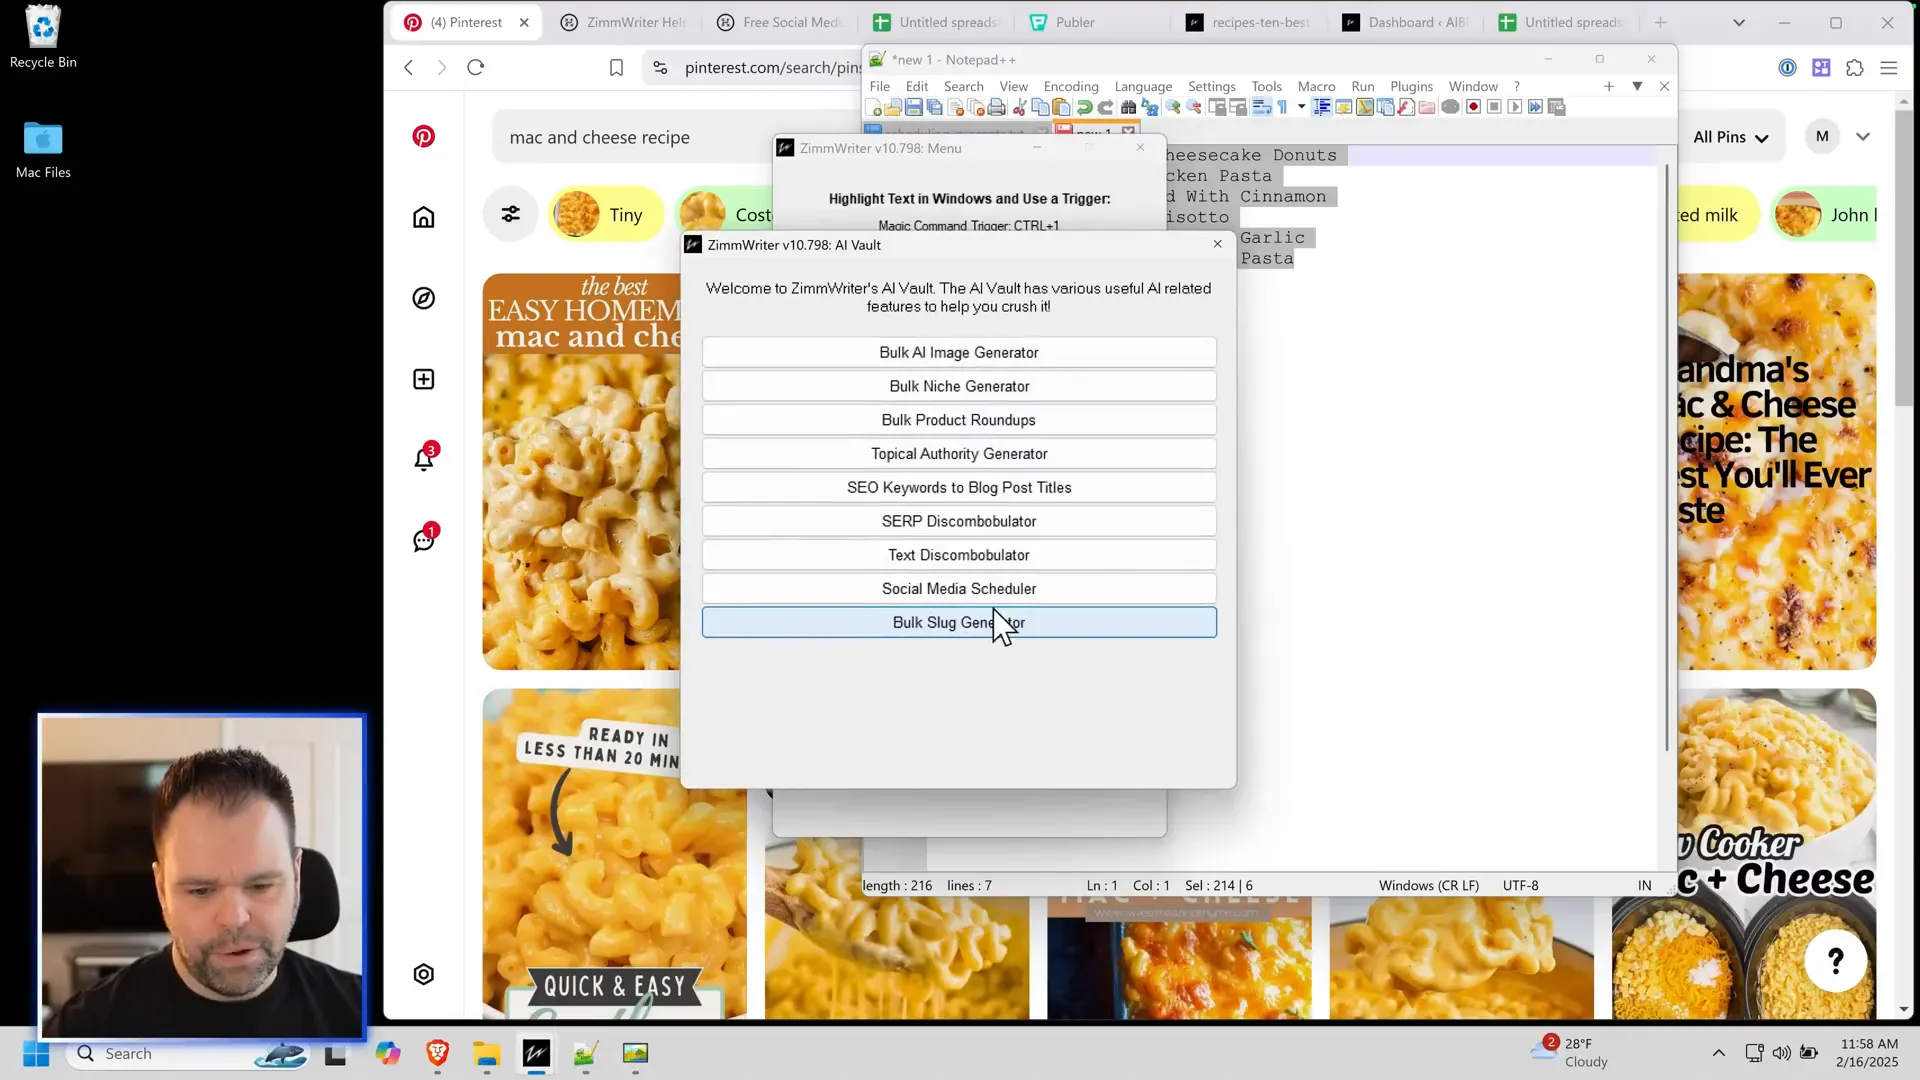
Task: Open Pinterest messages chat icon
Action: 424,539
